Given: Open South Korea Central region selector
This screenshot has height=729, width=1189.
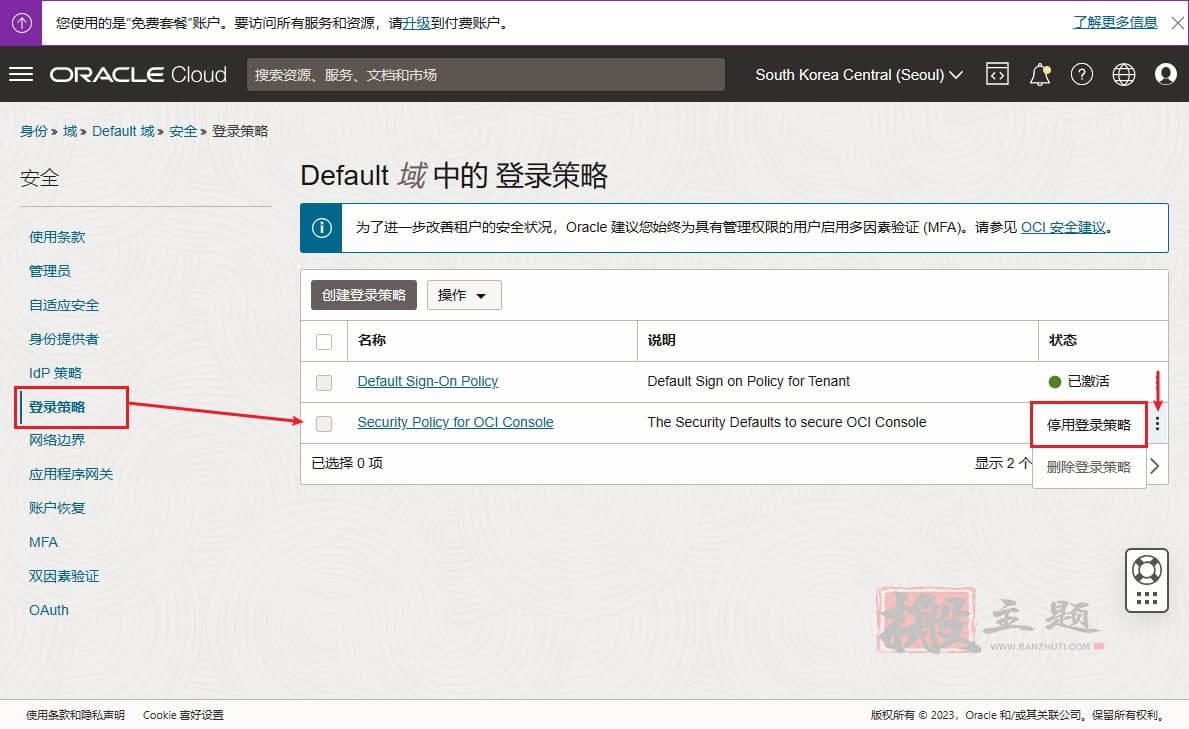Looking at the screenshot, I should pos(859,75).
